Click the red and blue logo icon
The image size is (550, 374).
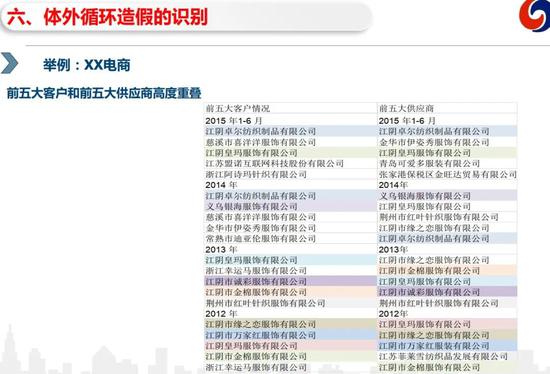click(535, 15)
